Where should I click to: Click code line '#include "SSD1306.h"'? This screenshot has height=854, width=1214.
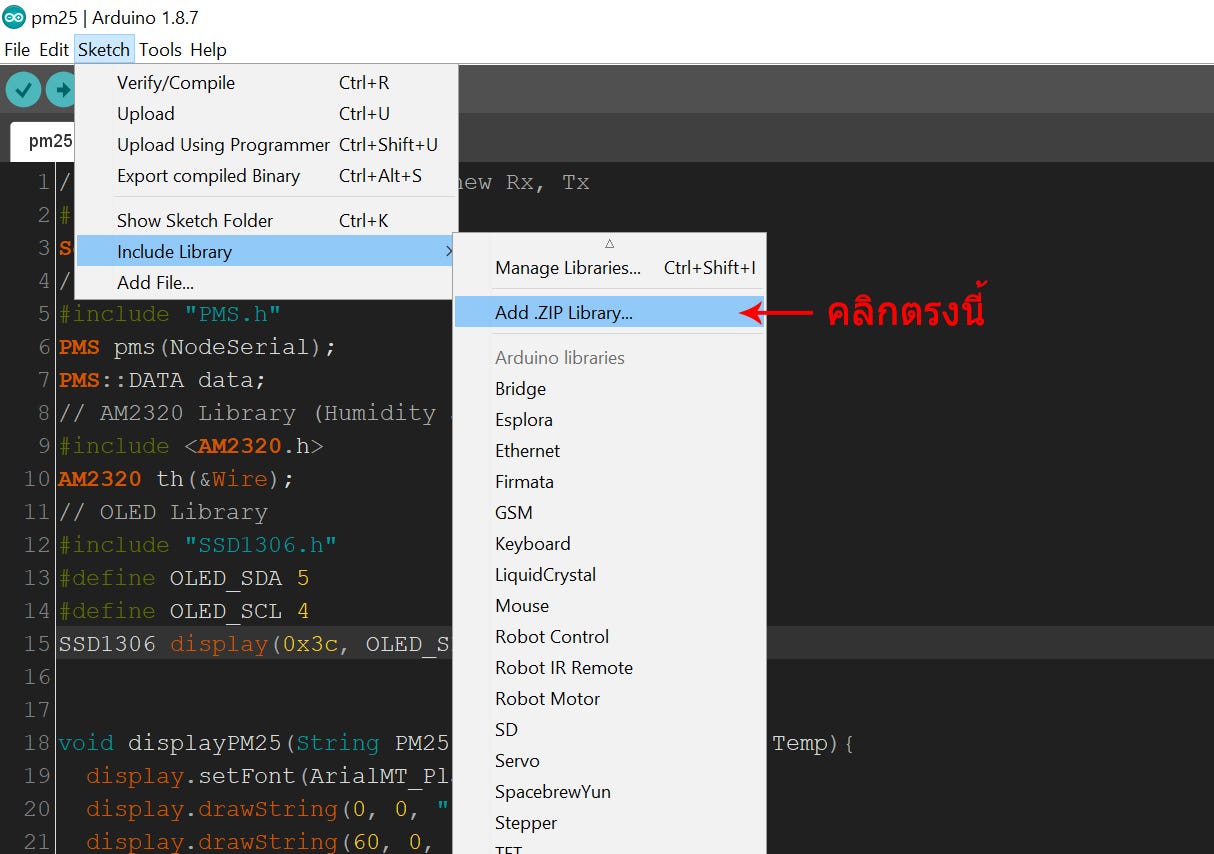pos(197,545)
